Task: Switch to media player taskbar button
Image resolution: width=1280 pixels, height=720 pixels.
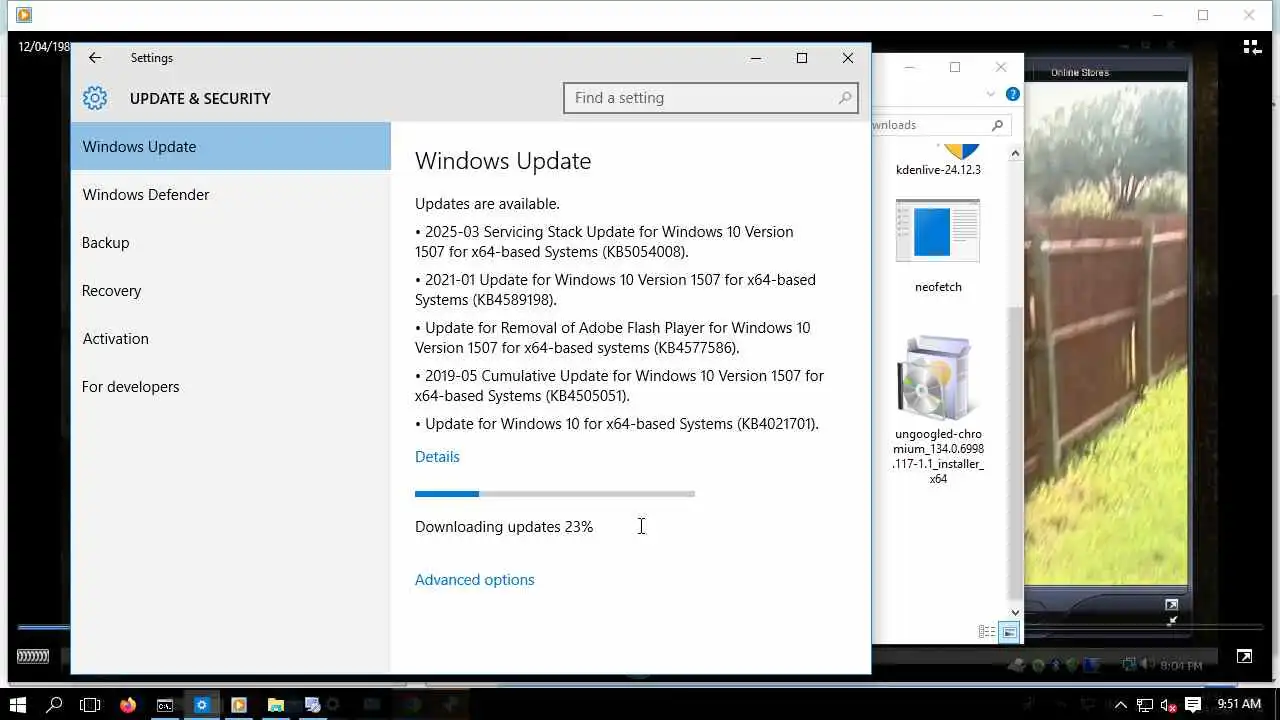Action: [x=238, y=705]
